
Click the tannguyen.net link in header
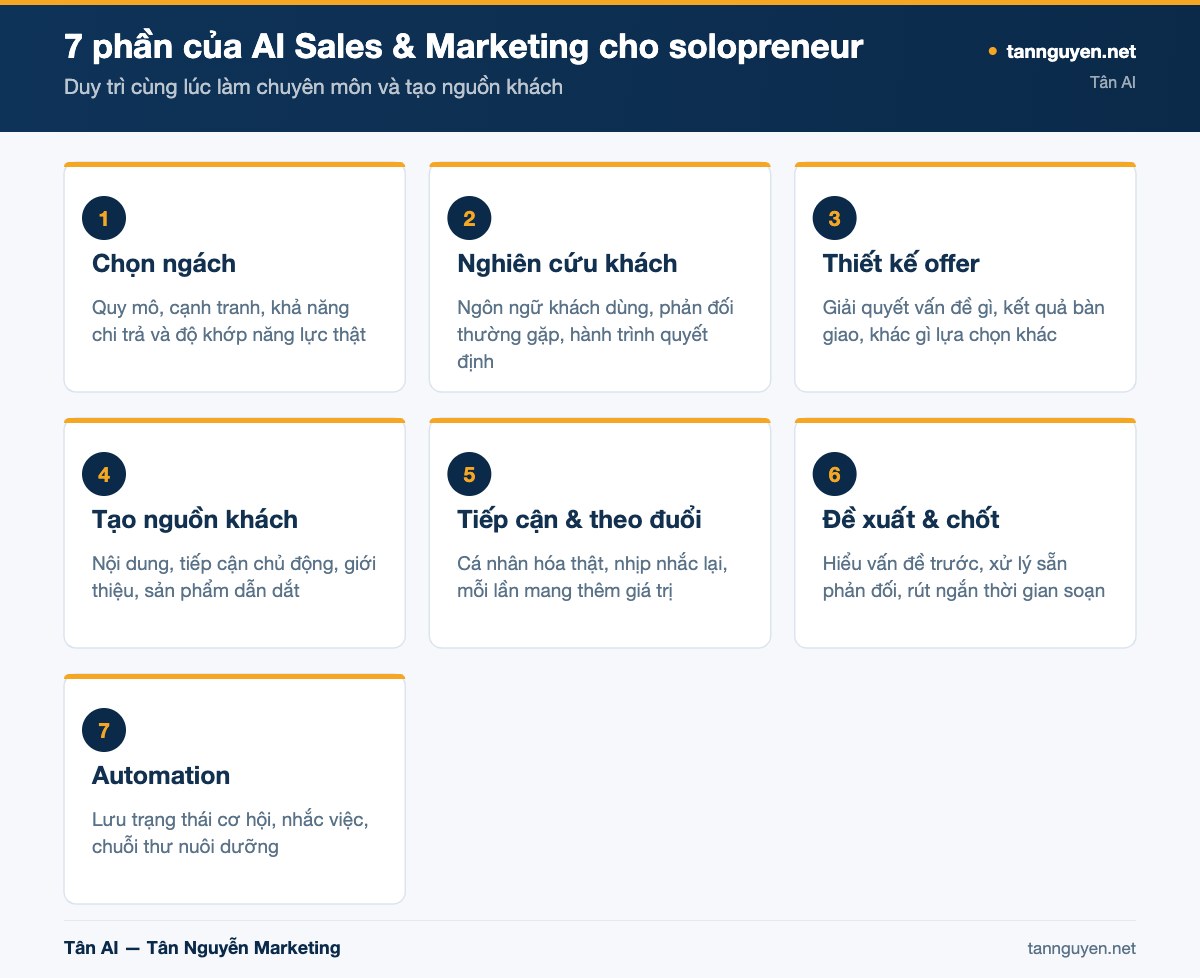(x=1071, y=51)
